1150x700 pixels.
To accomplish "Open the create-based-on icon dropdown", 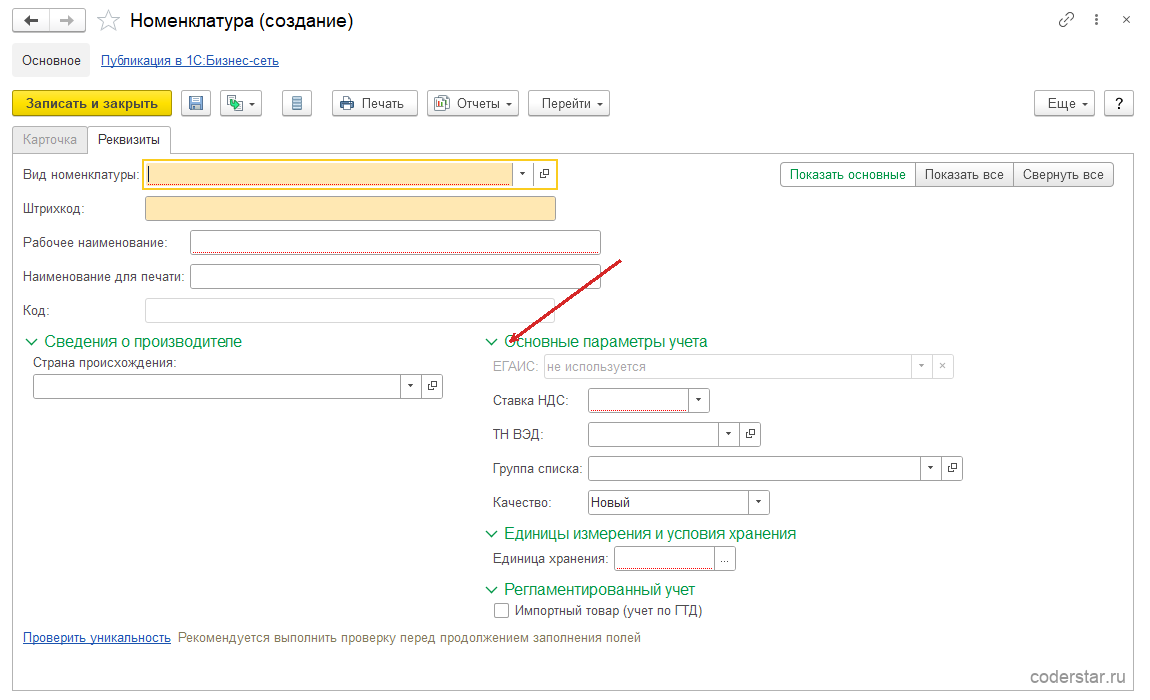I will pyautogui.click(x=241, y=103).
